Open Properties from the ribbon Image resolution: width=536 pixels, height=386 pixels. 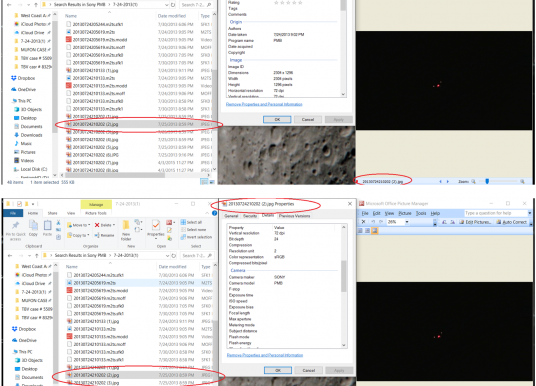tap(156, 225)
